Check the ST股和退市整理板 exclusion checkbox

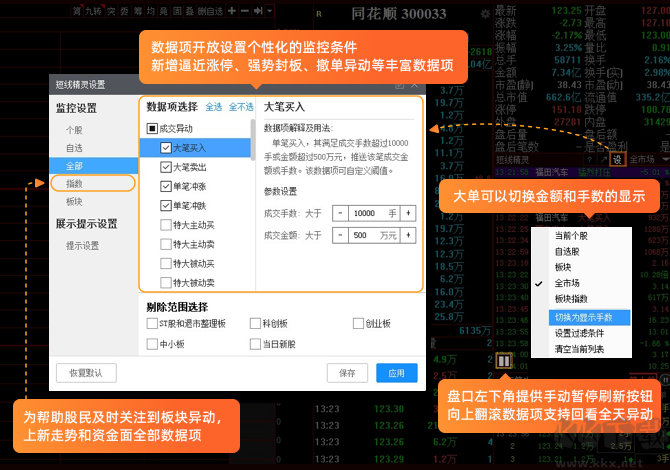(x=152, y=323)
